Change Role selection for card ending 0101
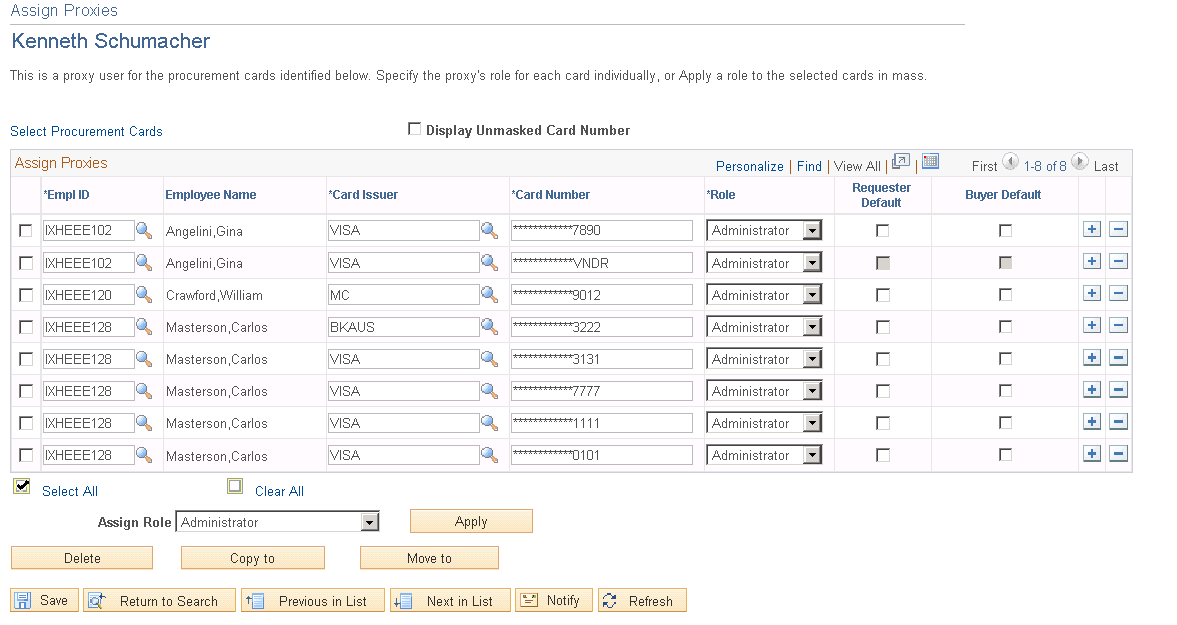The width and height of the screenshot is (1177, 625). (x=814, y=454)
